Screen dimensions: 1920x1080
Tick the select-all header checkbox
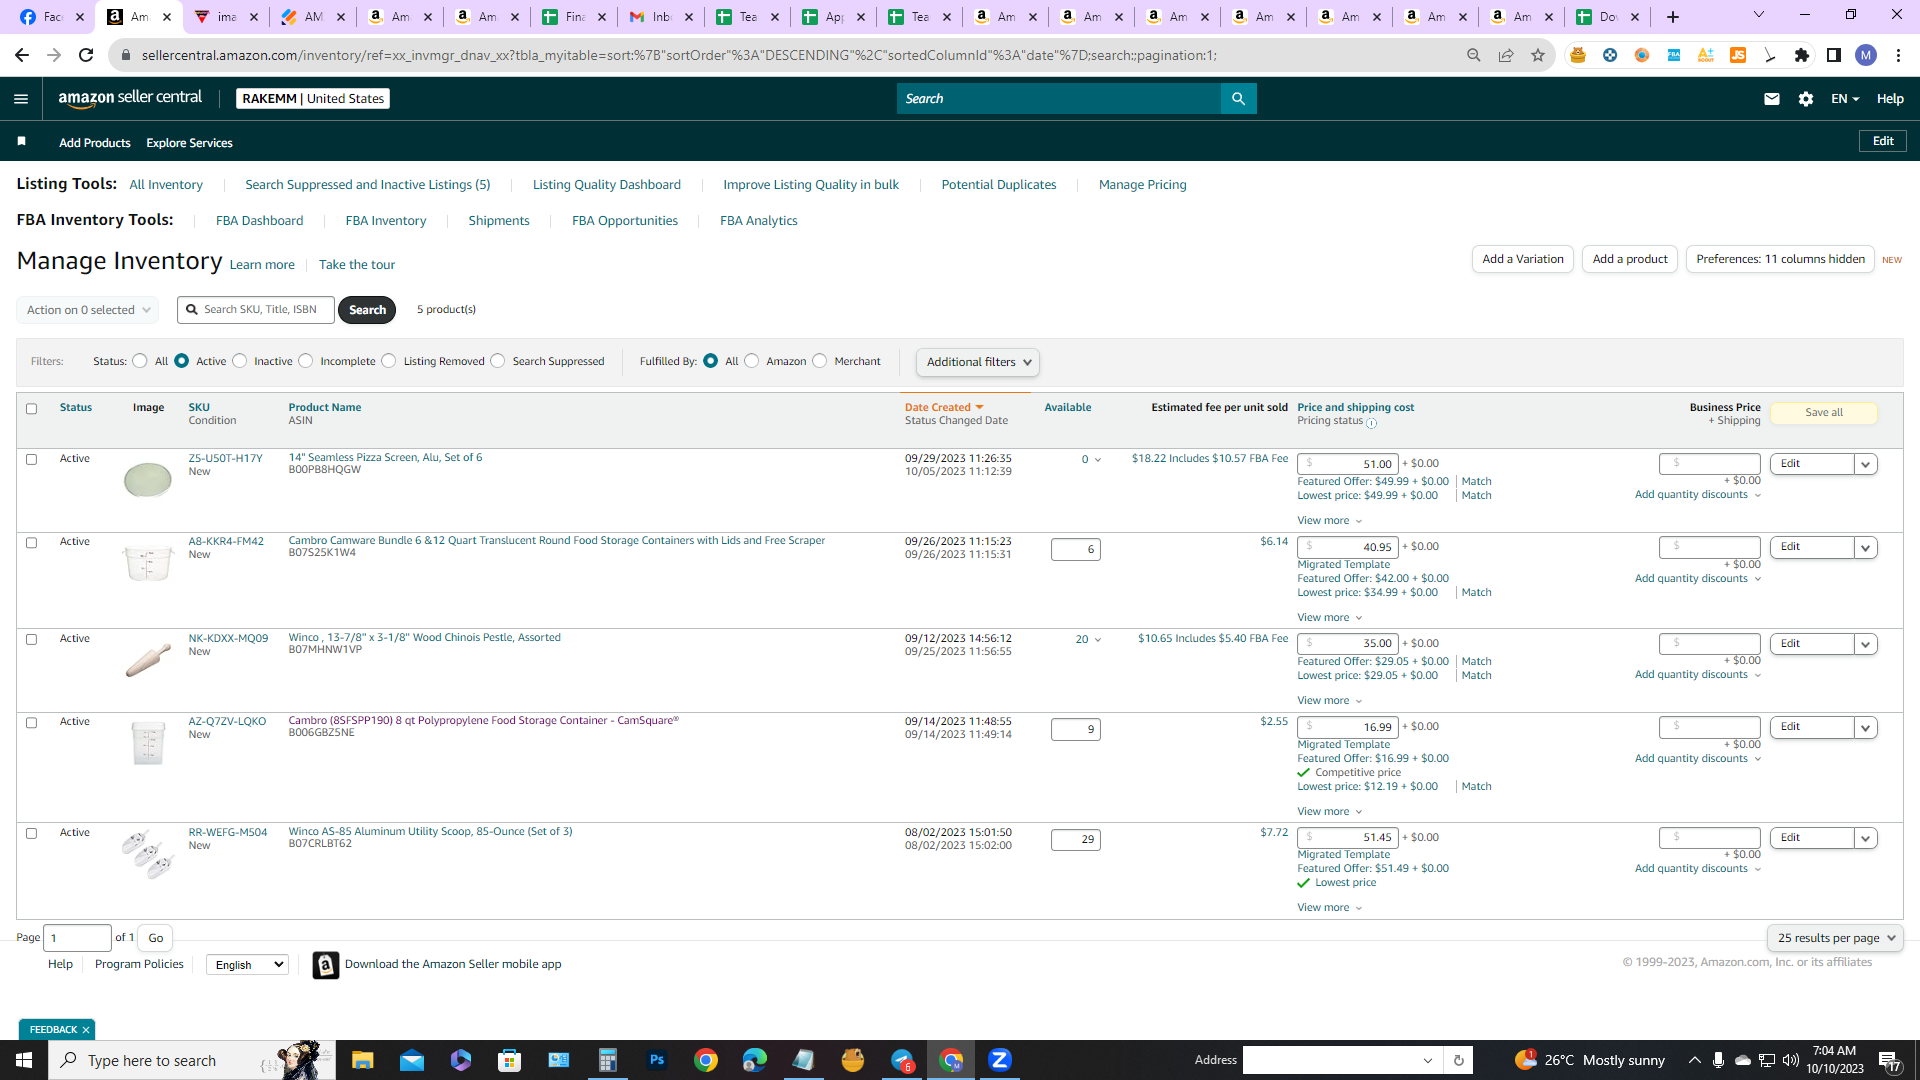click(31, 408)
